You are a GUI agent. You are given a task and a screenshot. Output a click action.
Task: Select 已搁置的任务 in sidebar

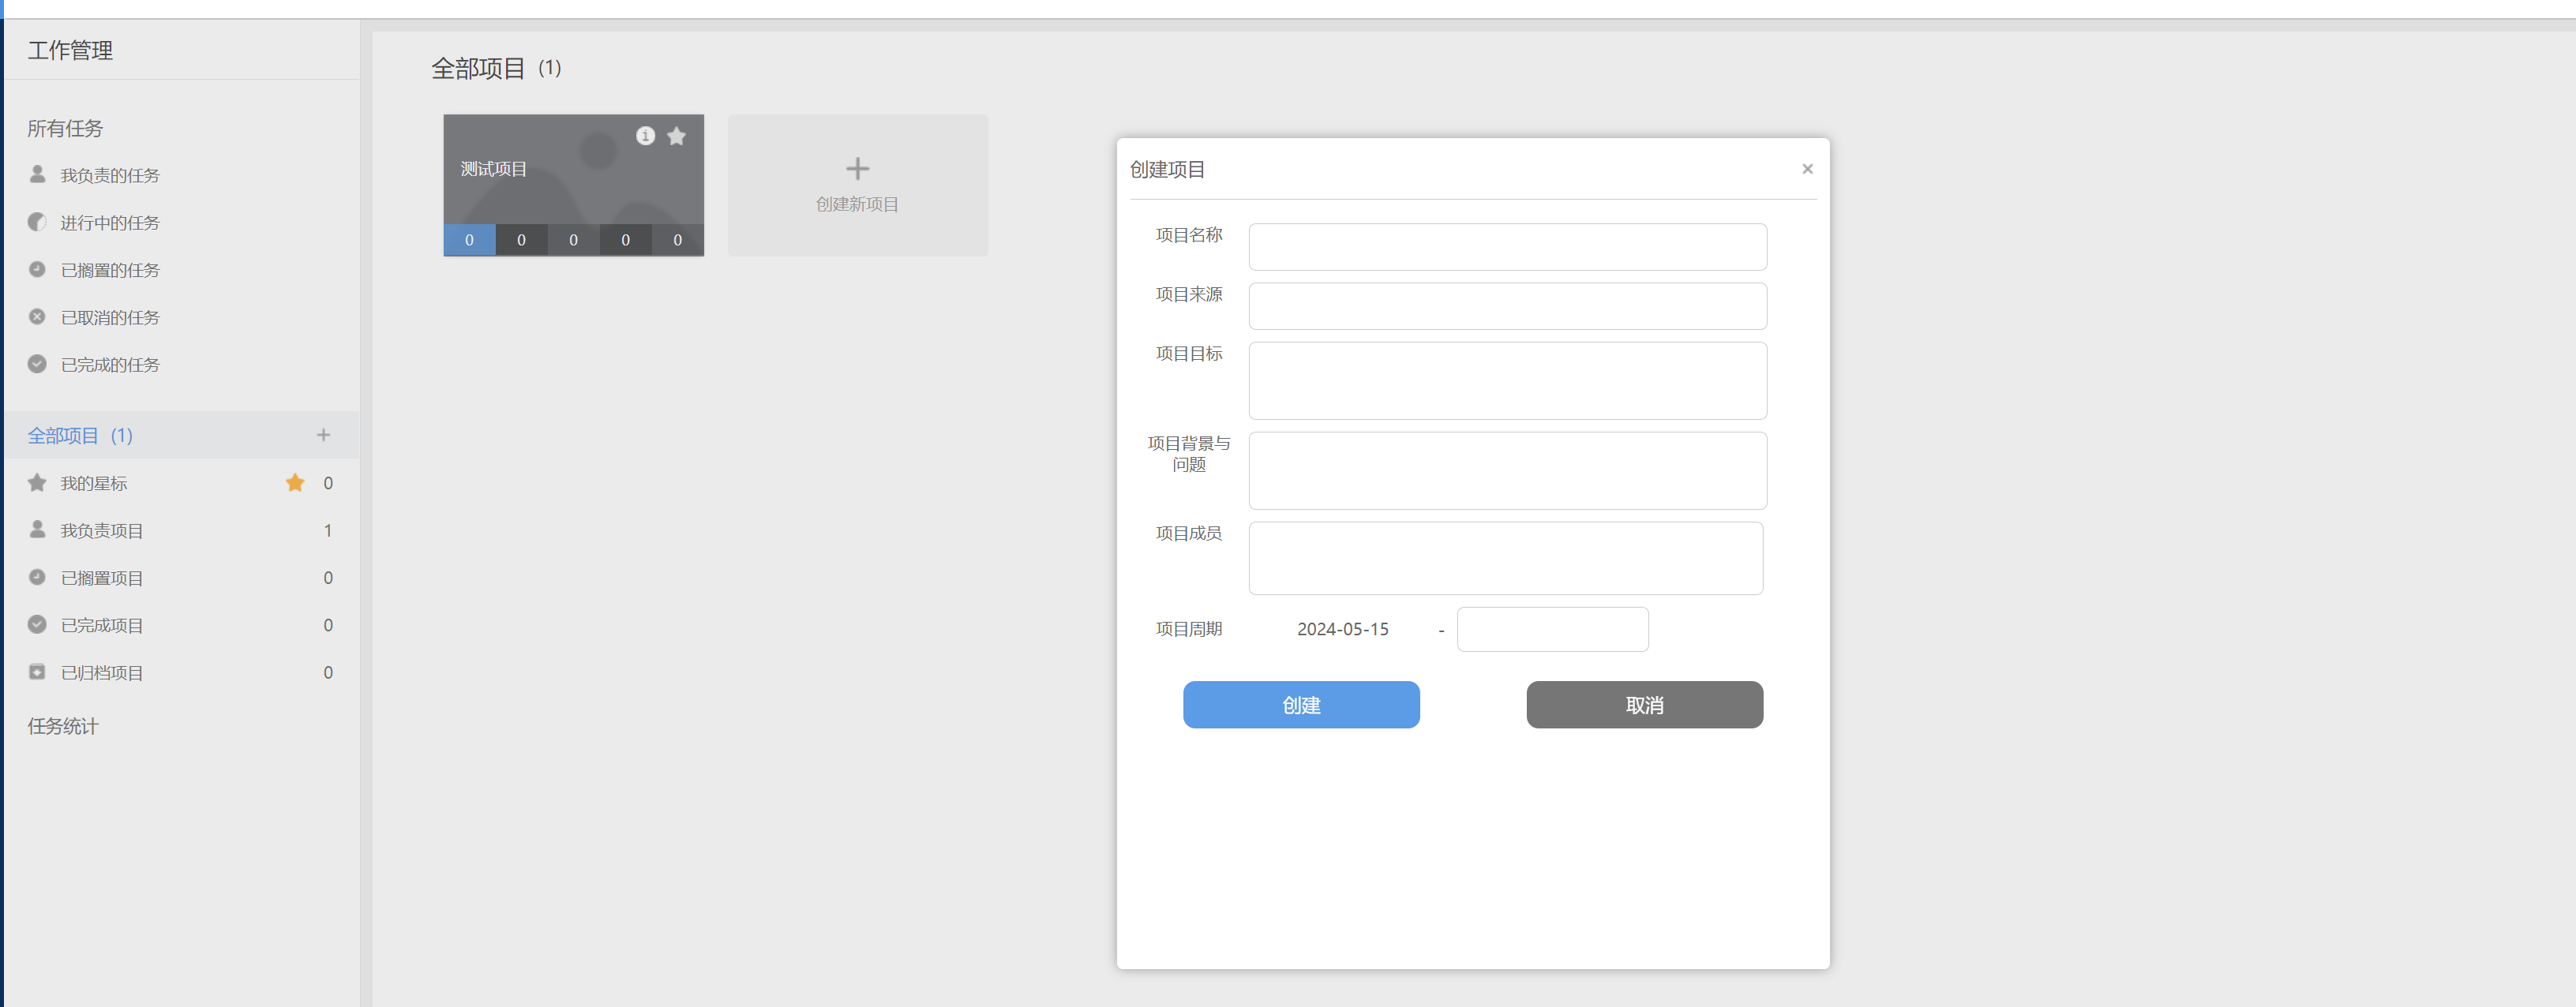[110, 270]
